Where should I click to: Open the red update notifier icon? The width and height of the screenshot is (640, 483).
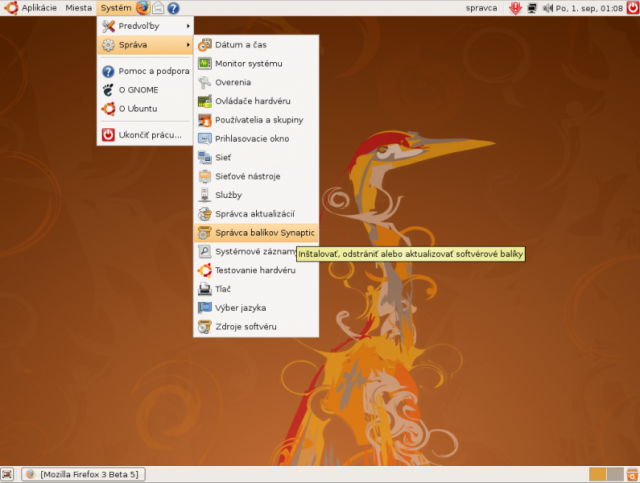[516, 8]
